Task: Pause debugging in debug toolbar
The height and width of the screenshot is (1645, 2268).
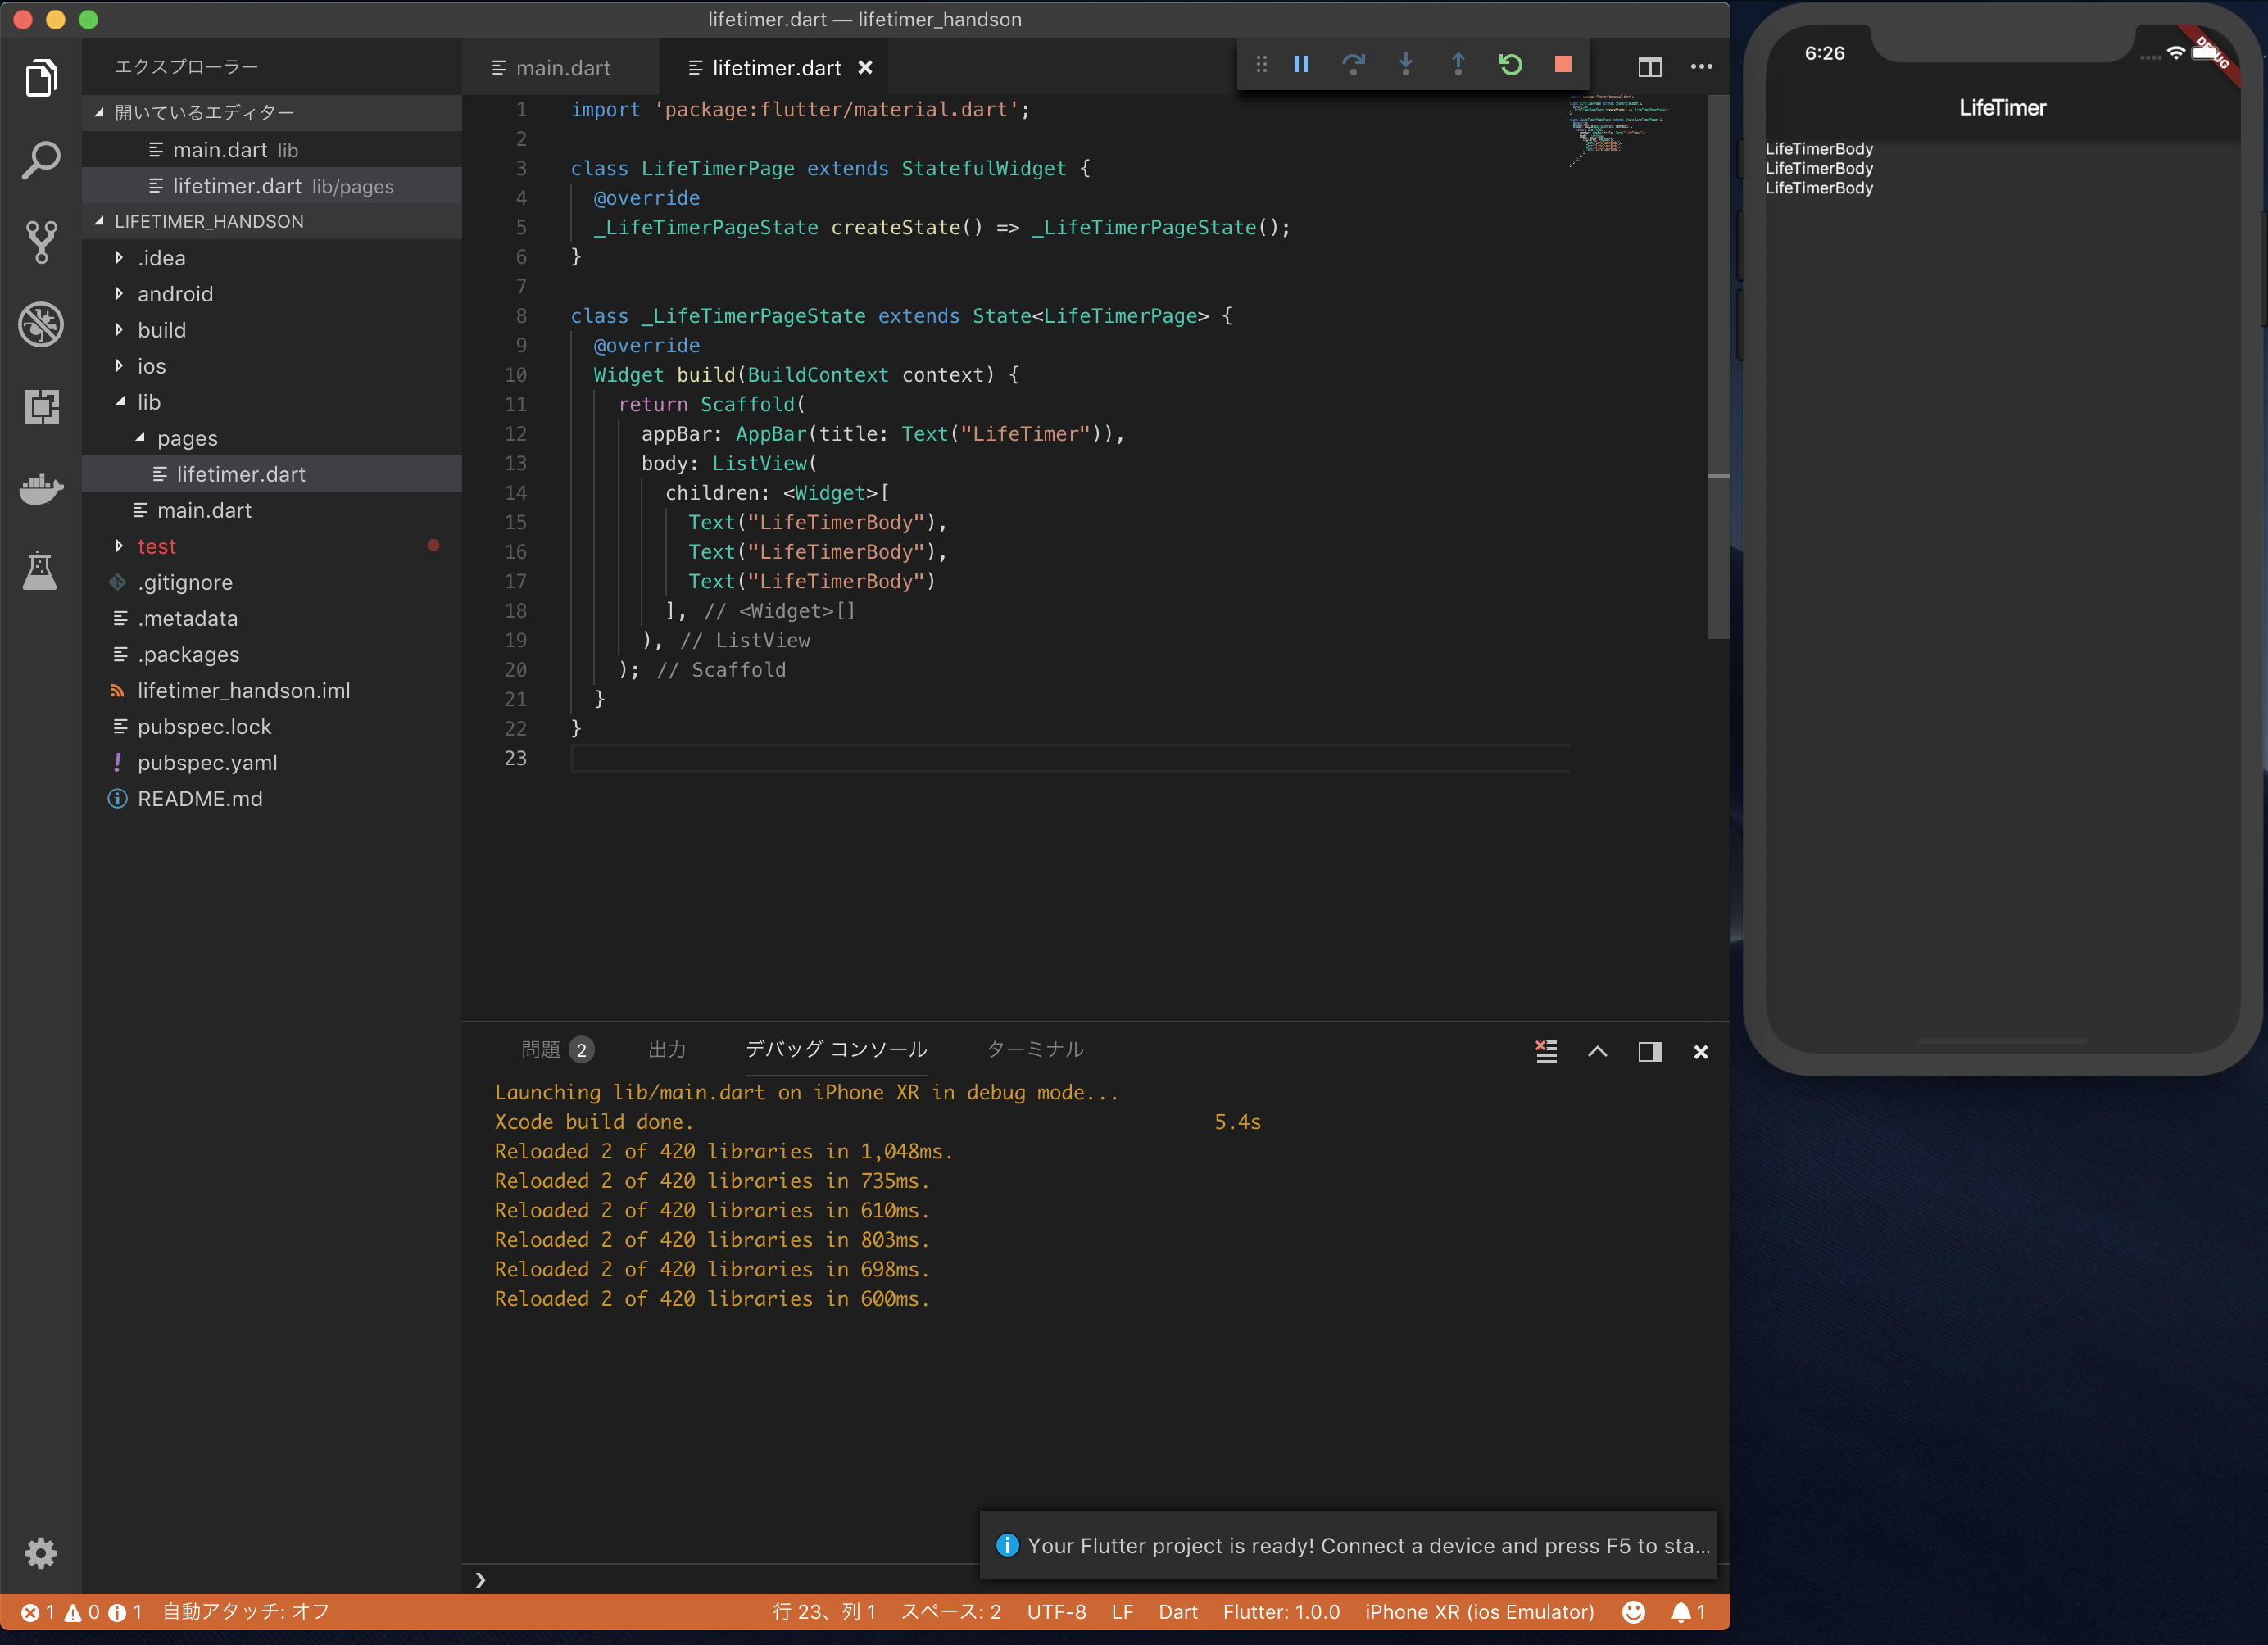Action: click(1301, 65)
